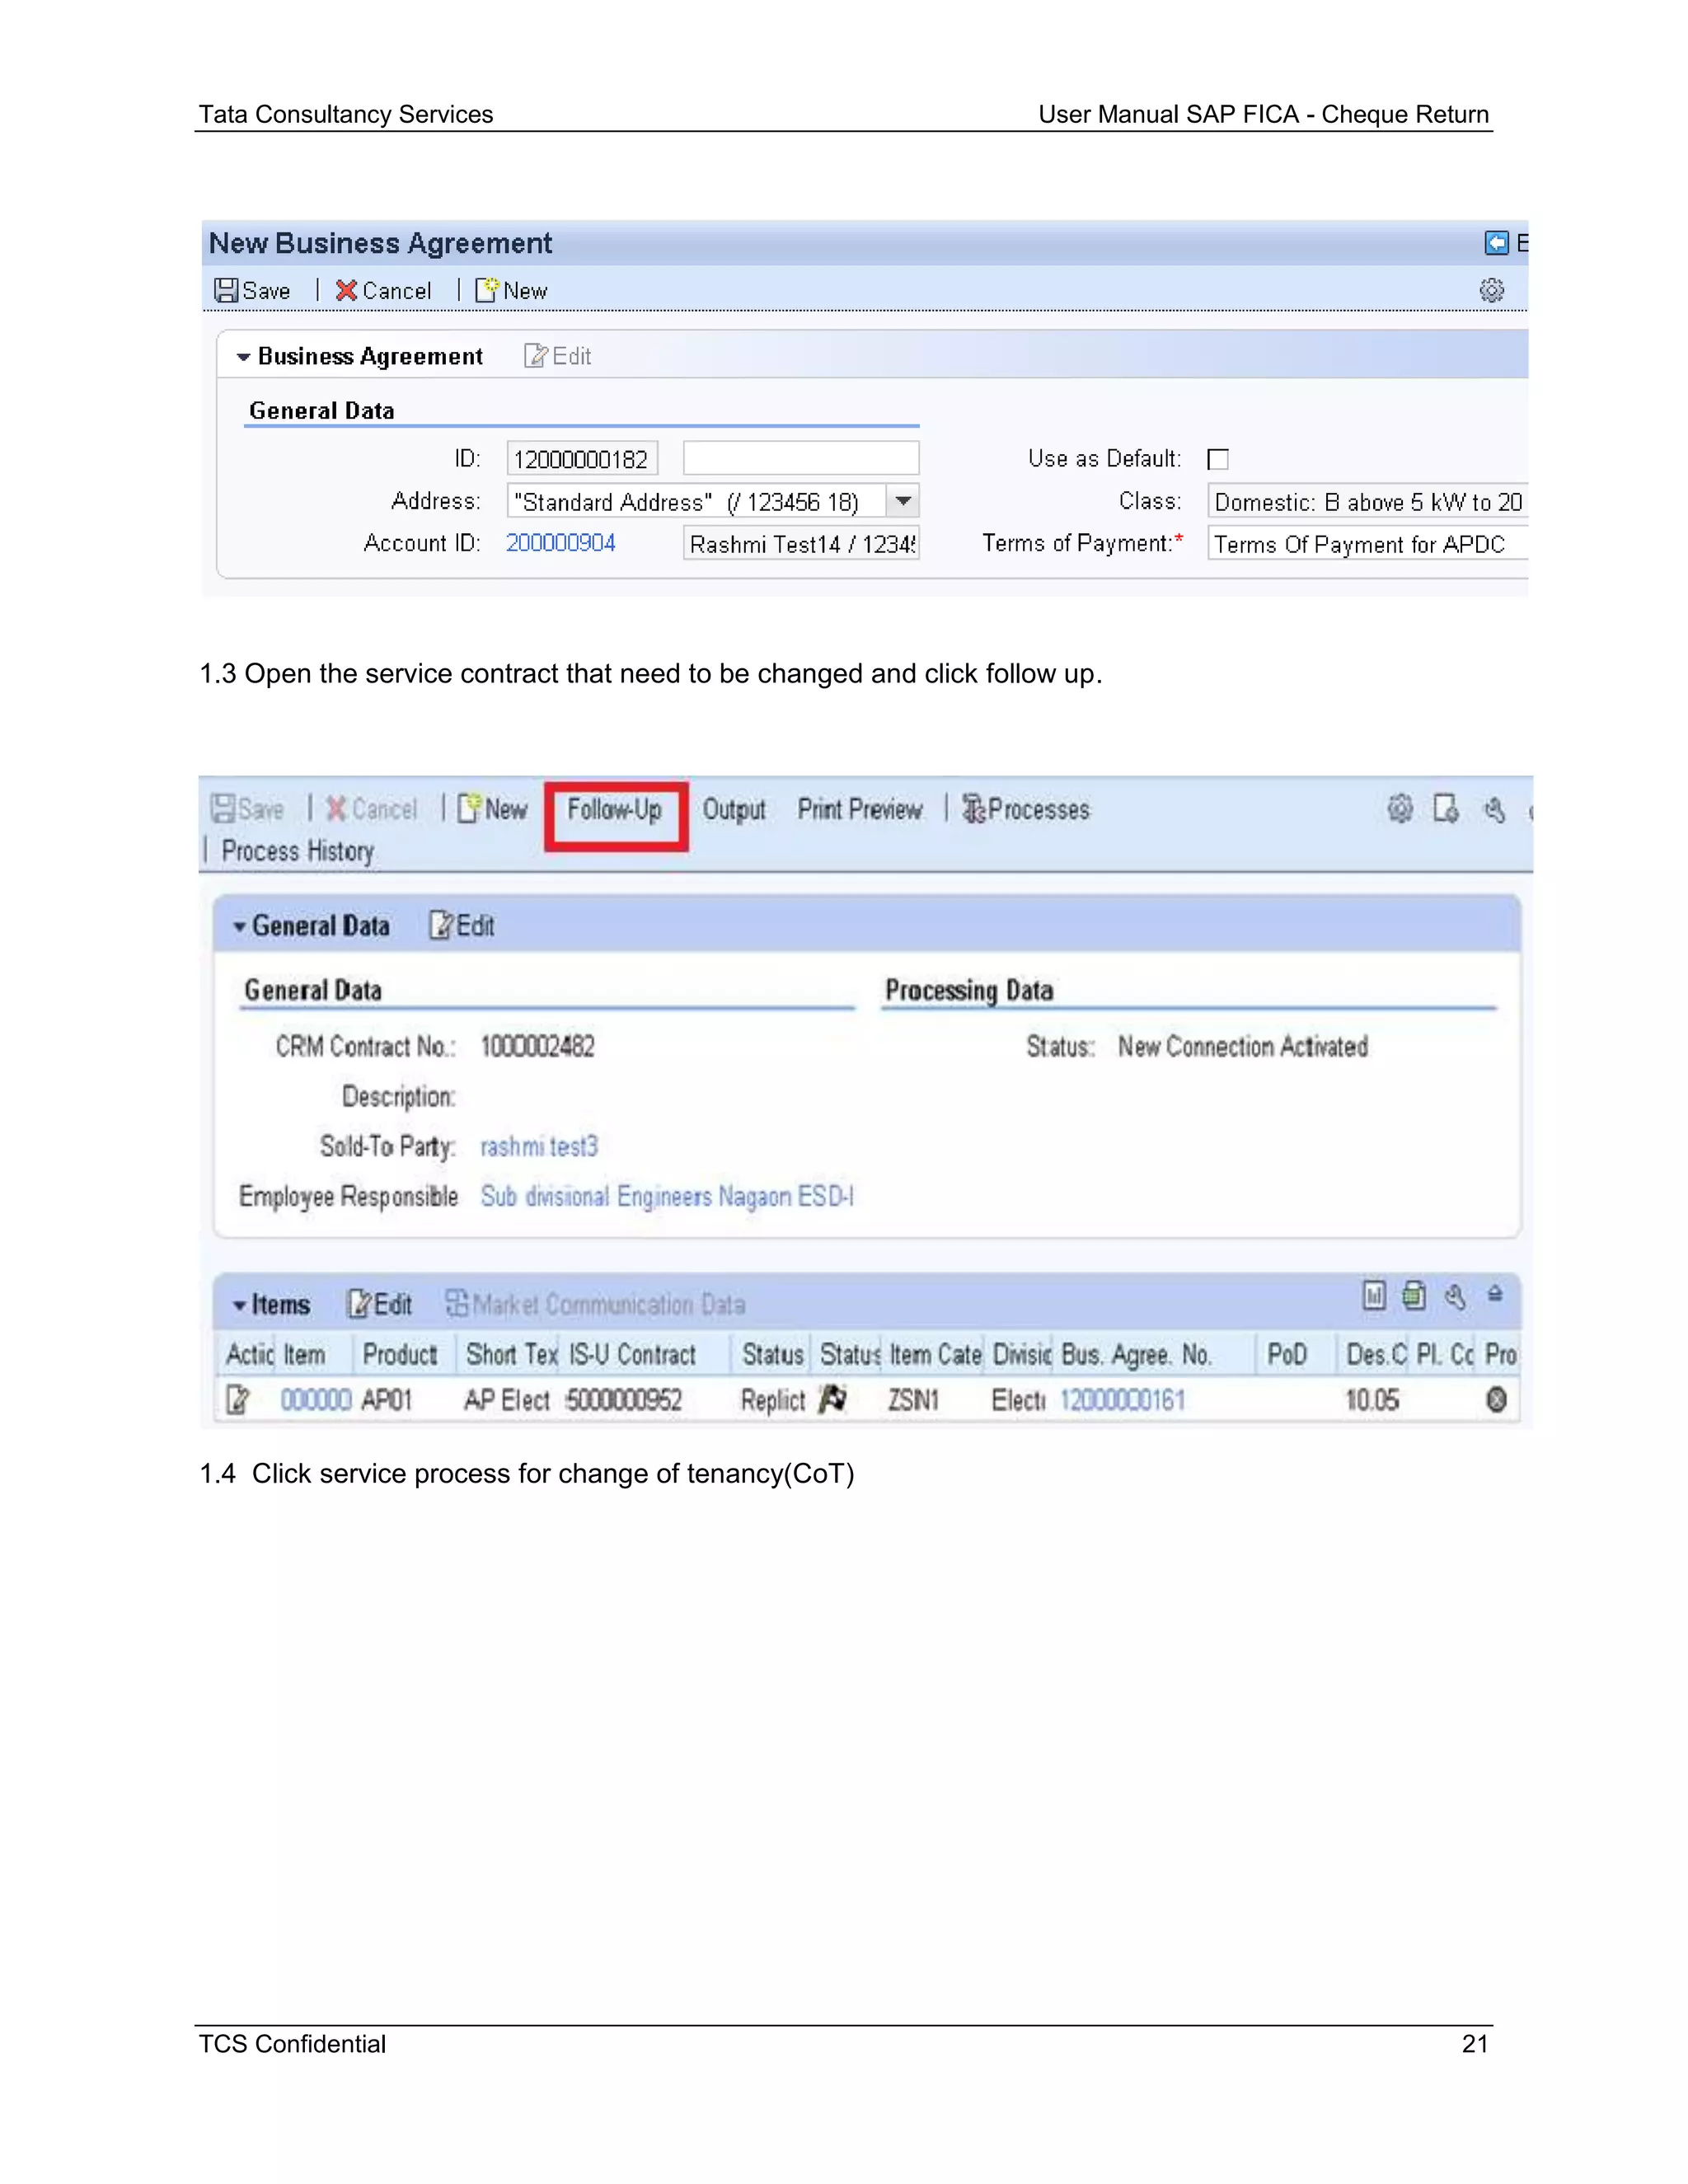Click the Class field Domestic B

(1367, 501)
